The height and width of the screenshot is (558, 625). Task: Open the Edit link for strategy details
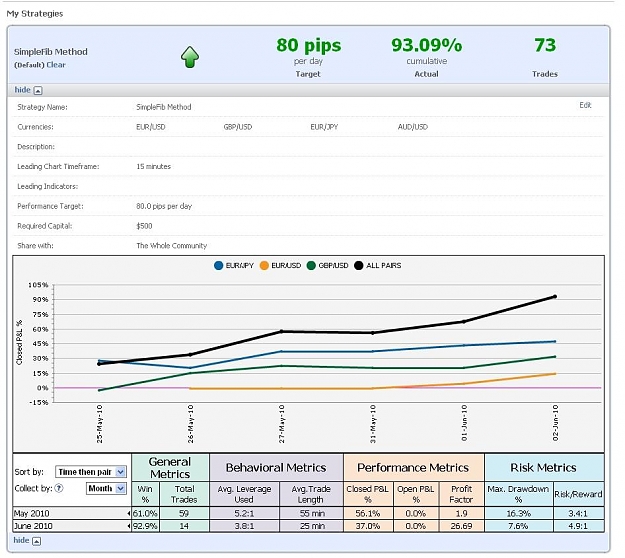click(585, 105)
